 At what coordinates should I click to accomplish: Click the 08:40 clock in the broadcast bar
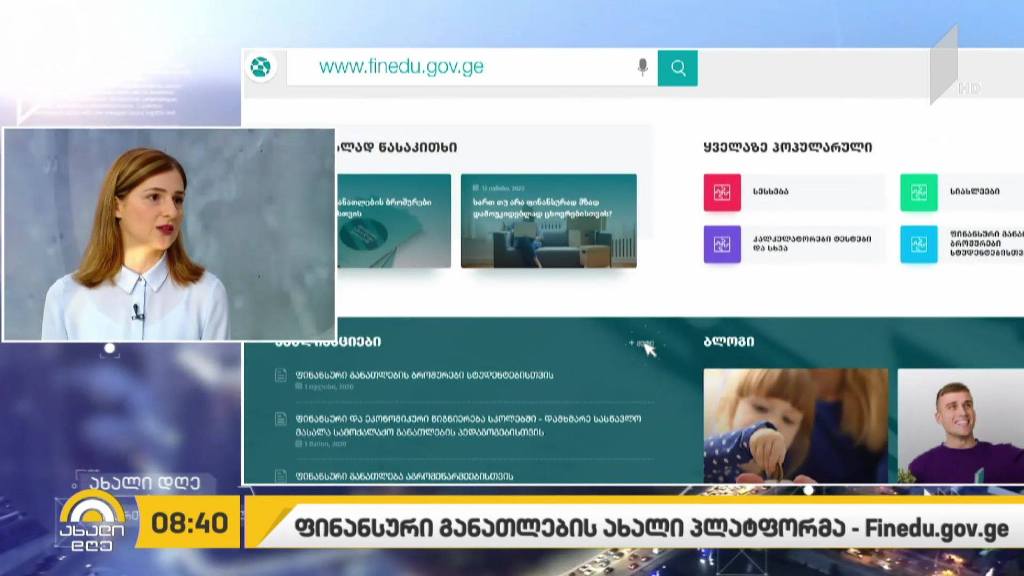tap(189, 523)
